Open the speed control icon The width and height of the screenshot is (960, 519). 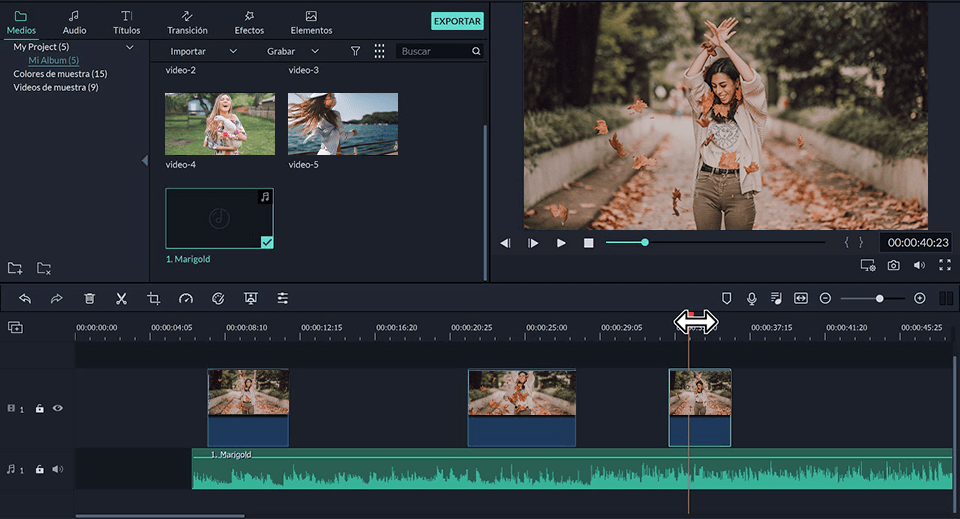[186, 299]
